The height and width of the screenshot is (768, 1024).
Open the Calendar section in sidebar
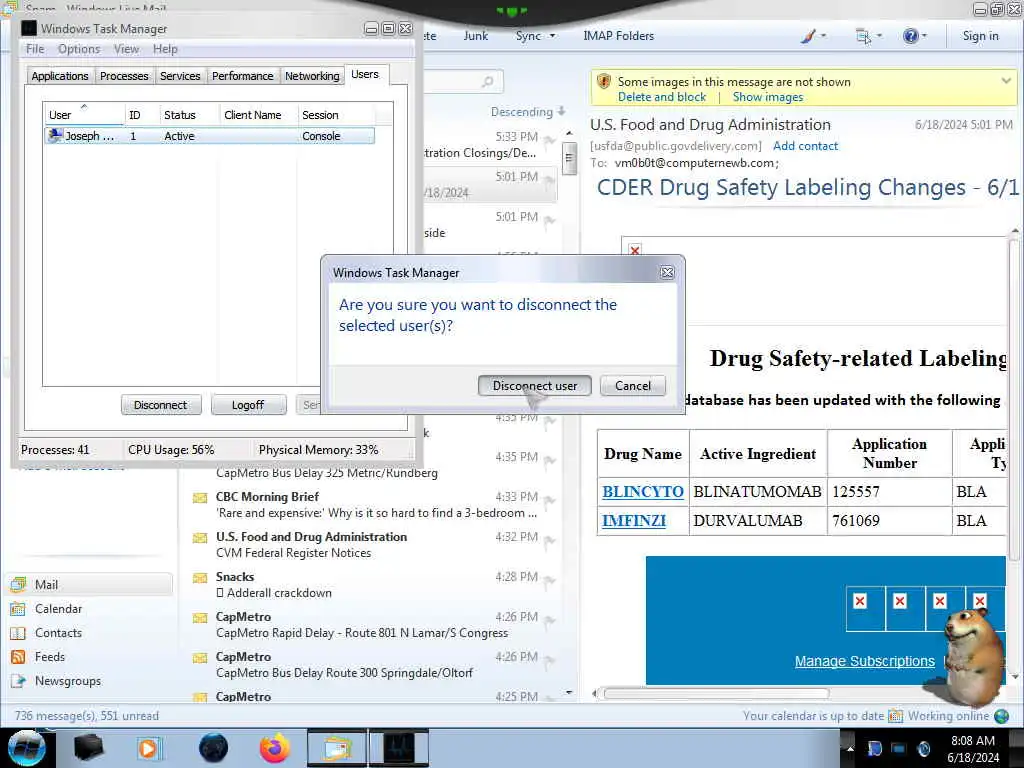[x=90, y=609]
